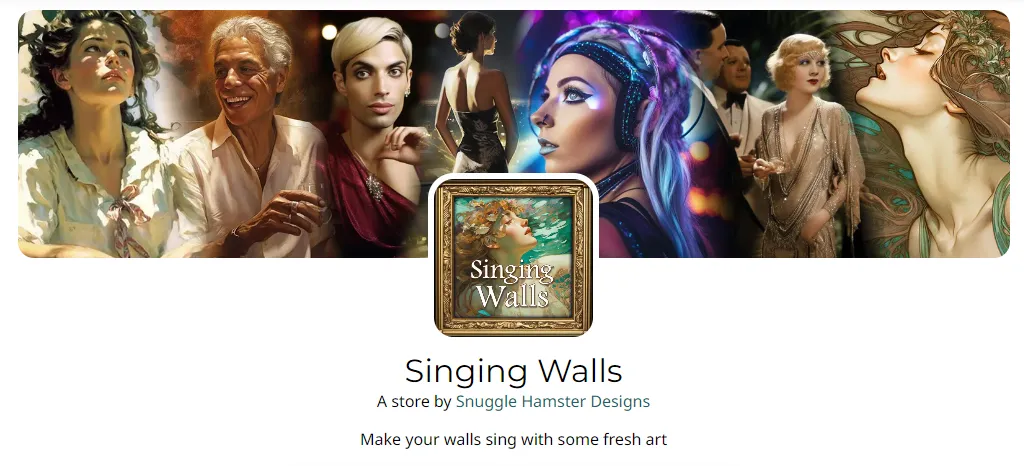Click the jeweled brooch on red garment
Image resolution: width=1024 pixels, height=466 pixels.
pyautogui.click(x=374, y=187)
